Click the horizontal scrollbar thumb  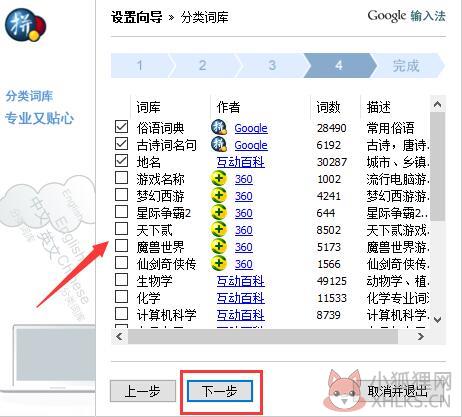coord(263,336)
